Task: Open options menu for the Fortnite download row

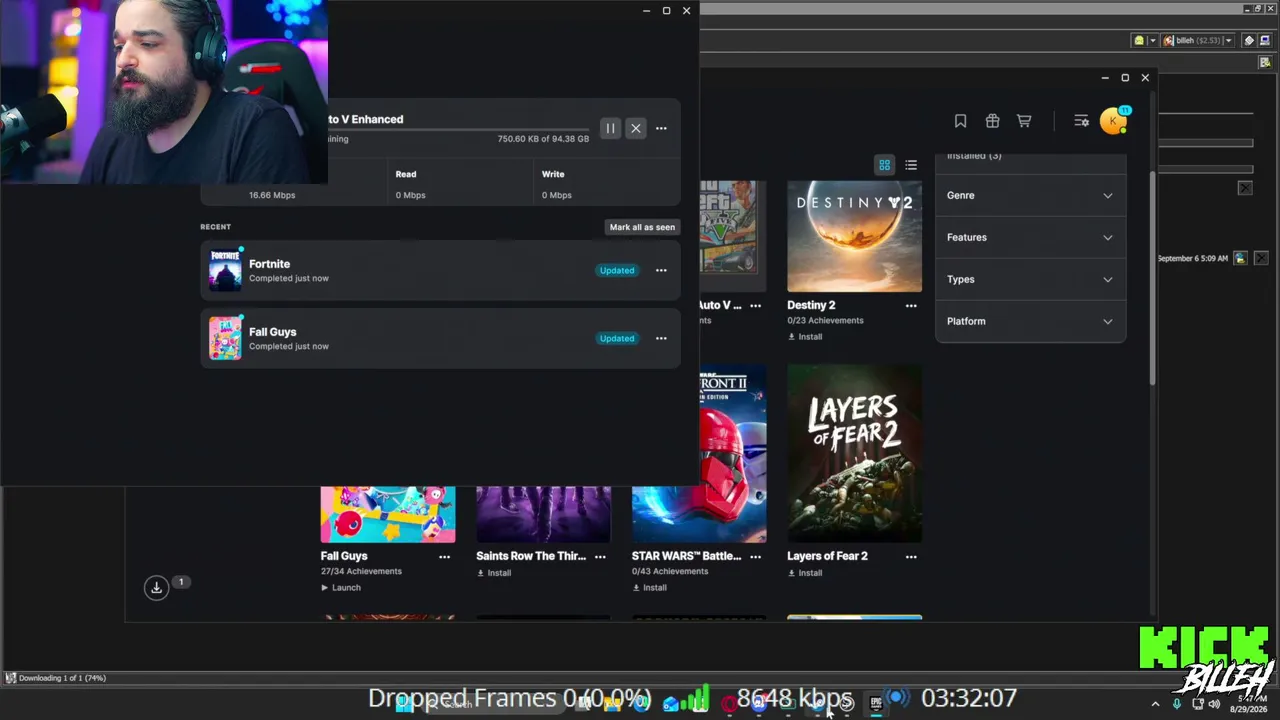Action: (x=661, y=270)
